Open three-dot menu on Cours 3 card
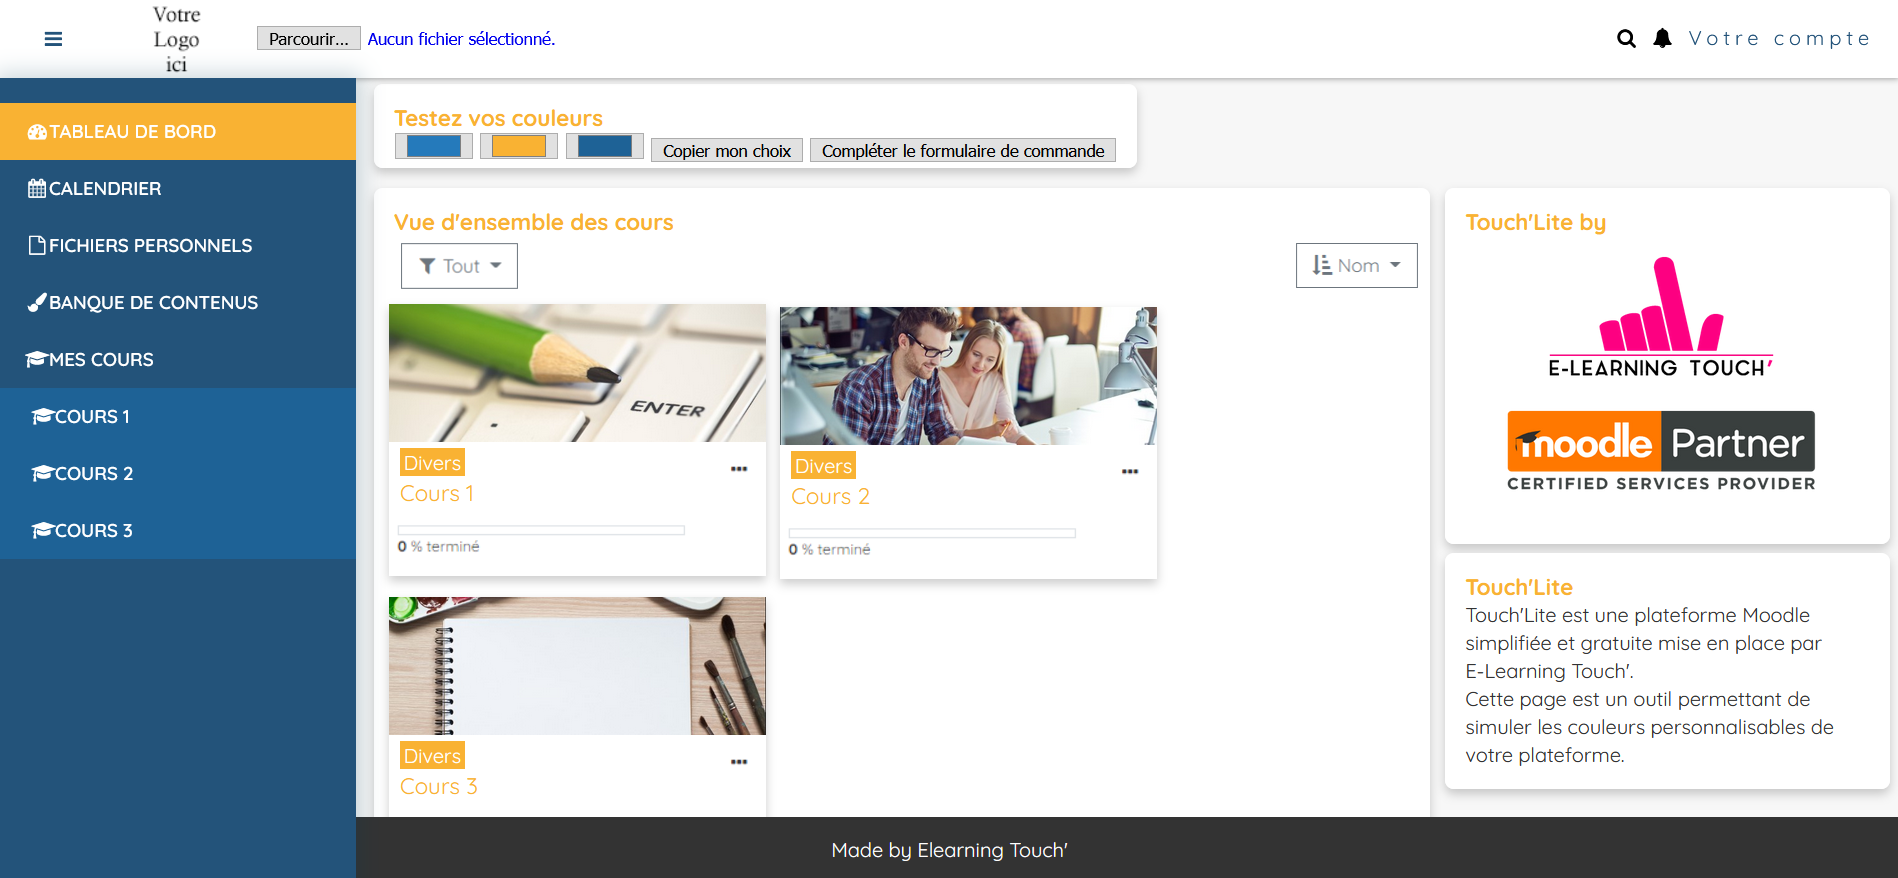 pyautogui.click(x=739, y=762)
